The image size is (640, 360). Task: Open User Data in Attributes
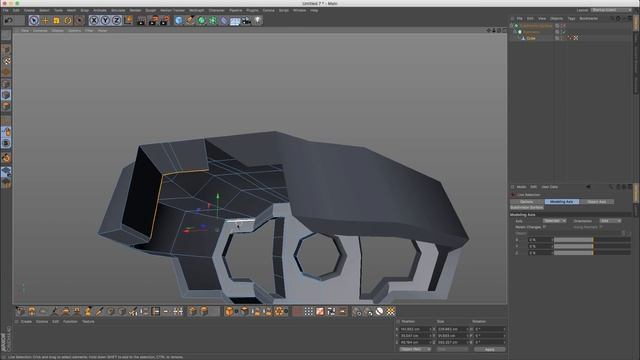pyautogui.click(x=549, y=187)
